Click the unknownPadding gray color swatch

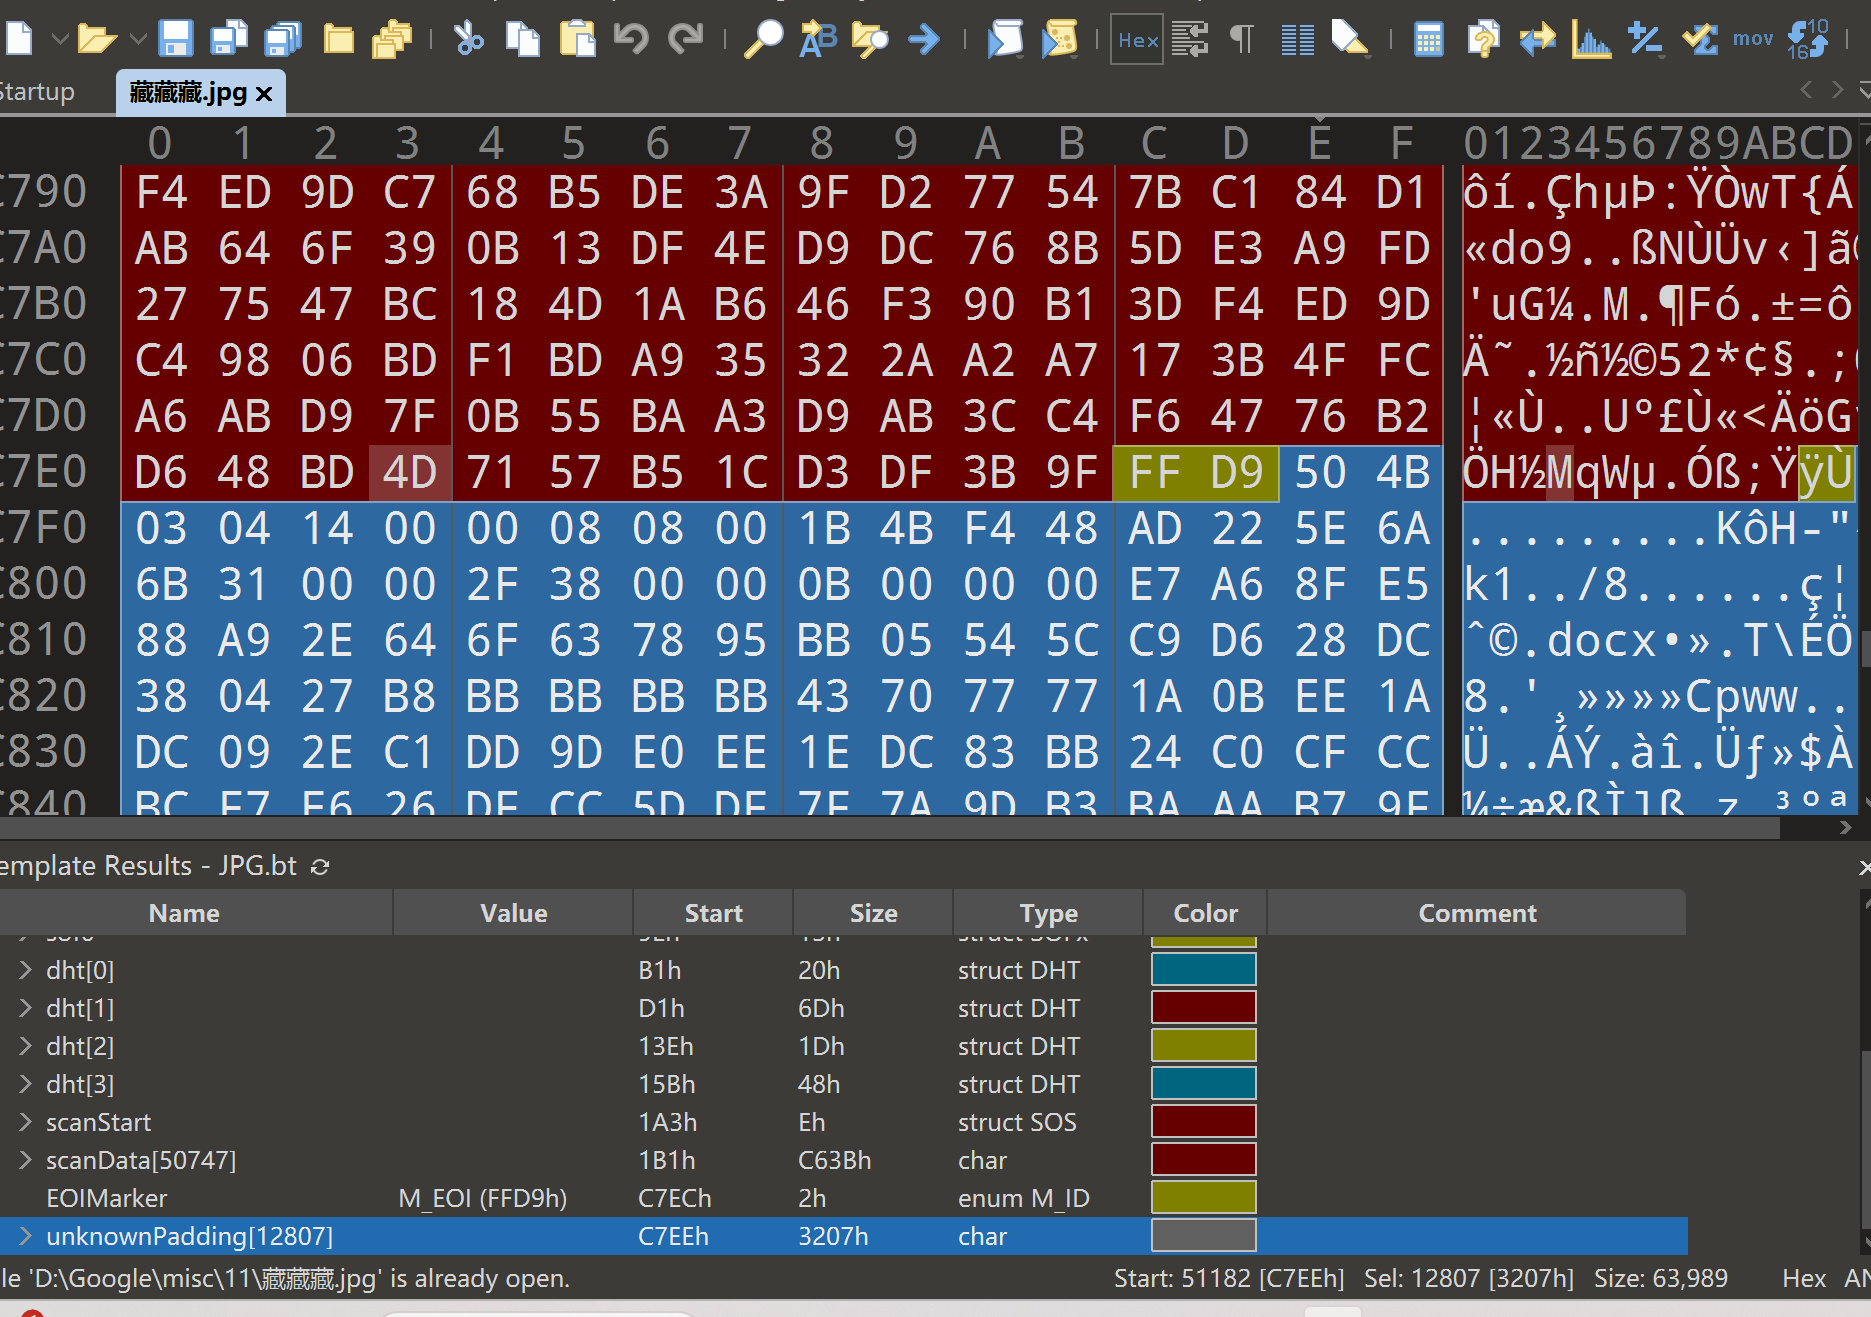tap(1204, 1236)
